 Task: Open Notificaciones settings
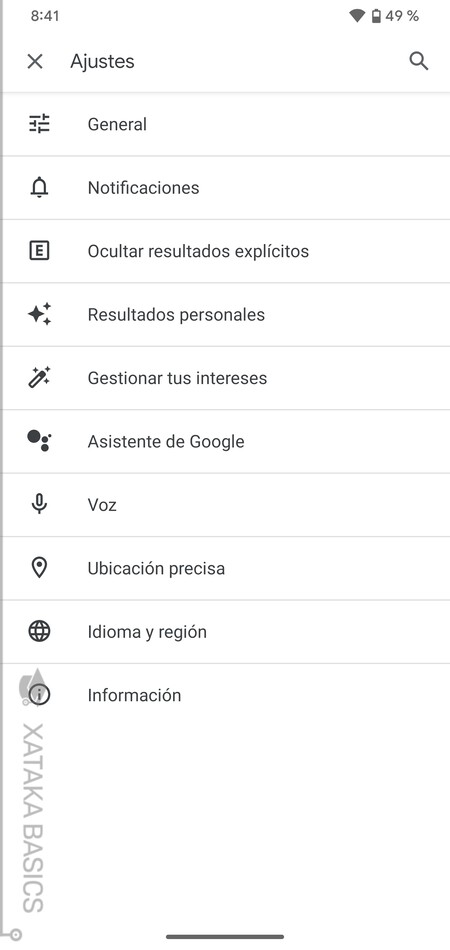(x=225, y=188)
